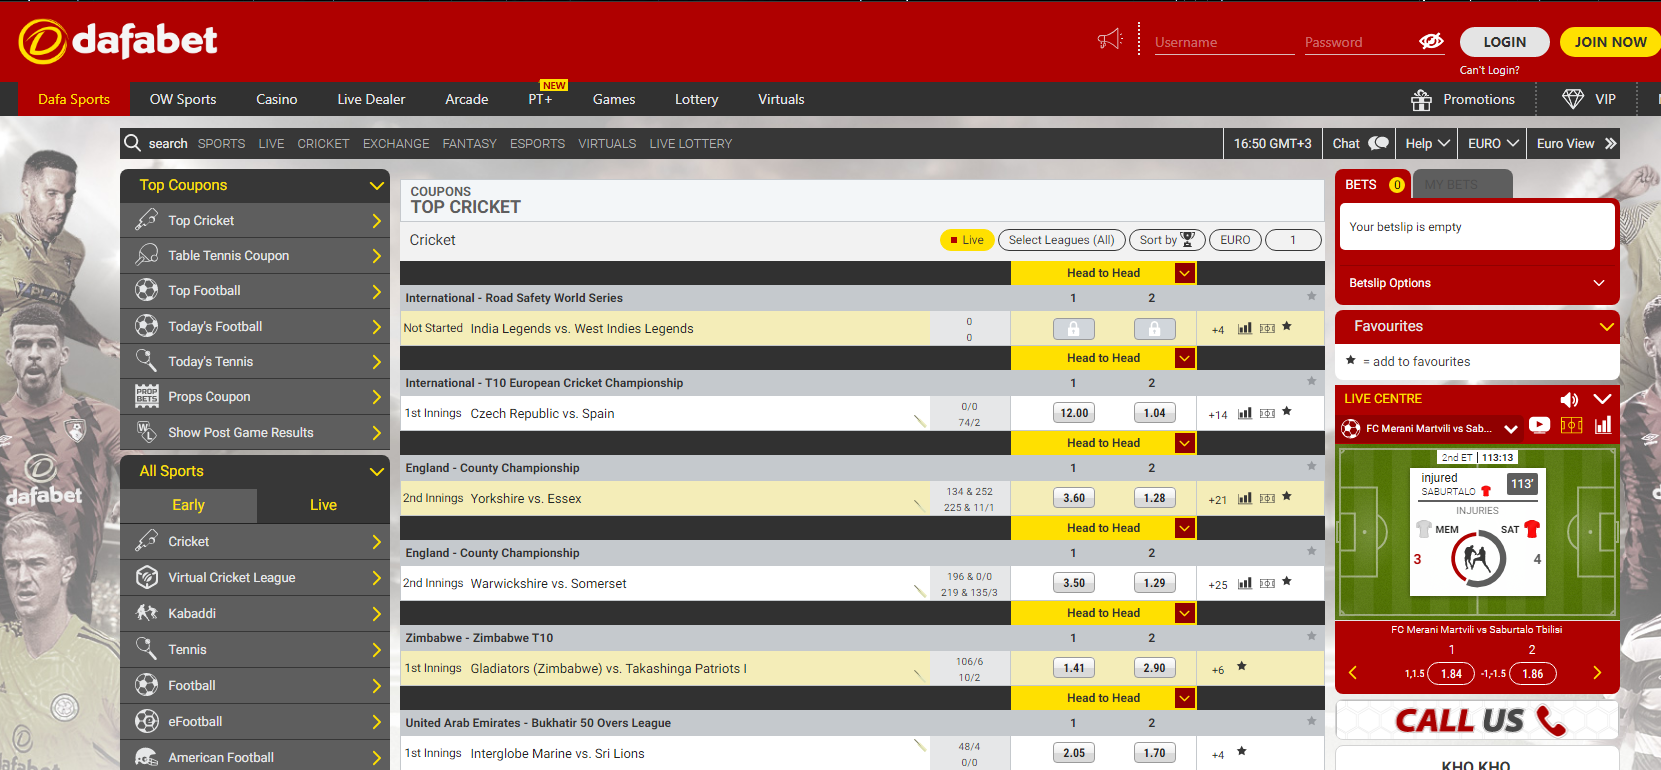The width and height of the screenshot is (1661, 770).
Task: Open Today's Tennis coupon
Action: tap(255, 362)
